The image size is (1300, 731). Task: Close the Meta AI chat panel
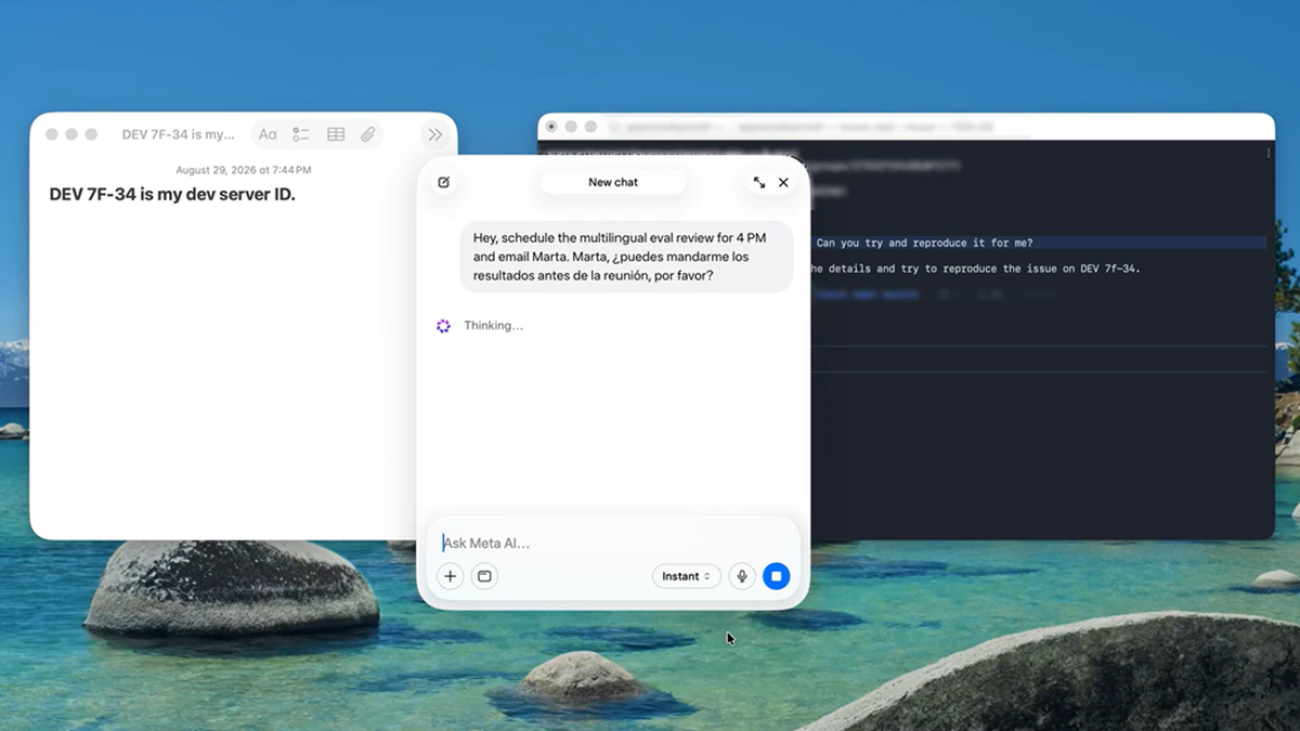(783, 182)
